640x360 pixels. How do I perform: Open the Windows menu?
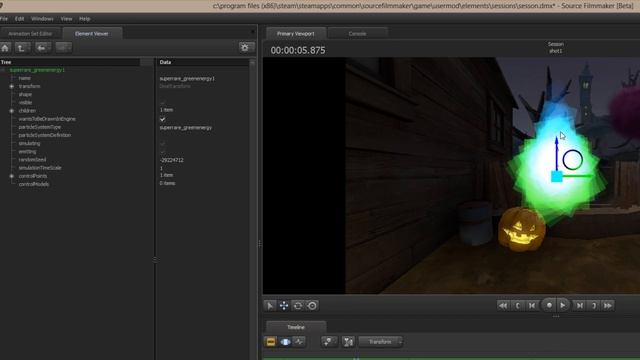pyautogui.click(x=42, y=19)
